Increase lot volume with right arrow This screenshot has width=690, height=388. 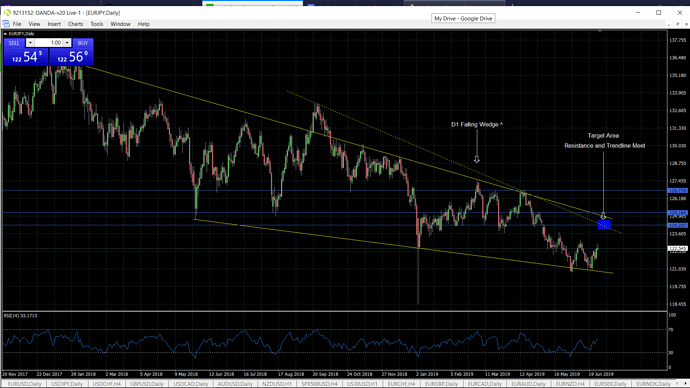coord(67,43)
